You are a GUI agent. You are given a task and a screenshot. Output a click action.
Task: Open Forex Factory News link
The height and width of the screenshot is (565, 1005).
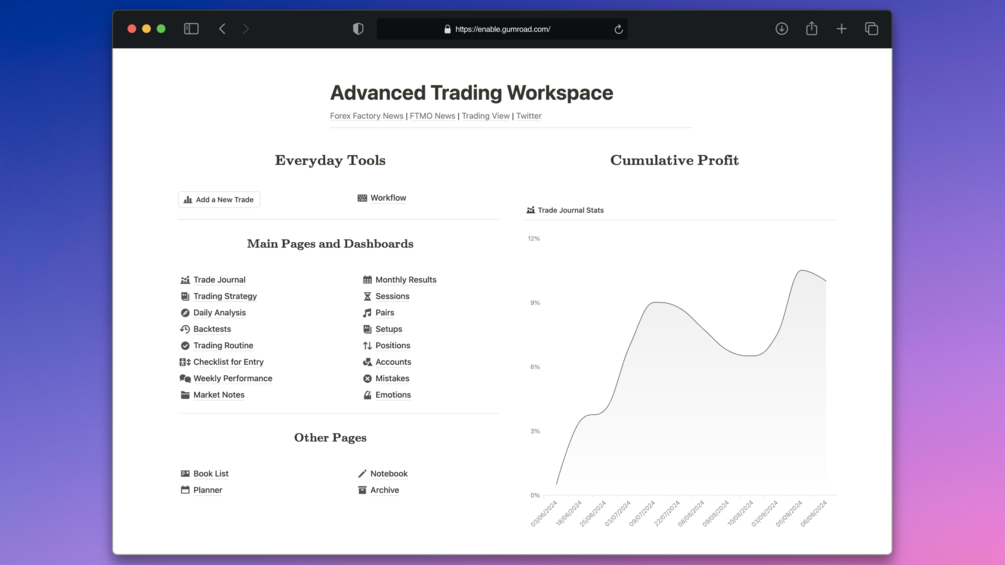tap(367, 116)
